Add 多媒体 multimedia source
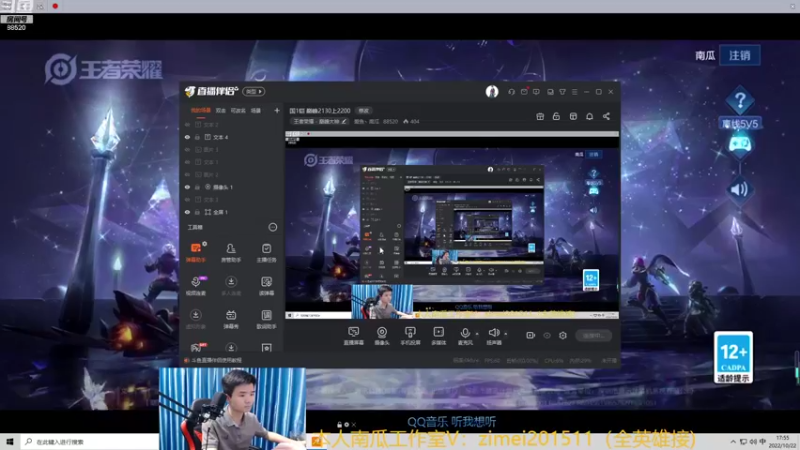800x450 pixels. (x=438, y=336)
